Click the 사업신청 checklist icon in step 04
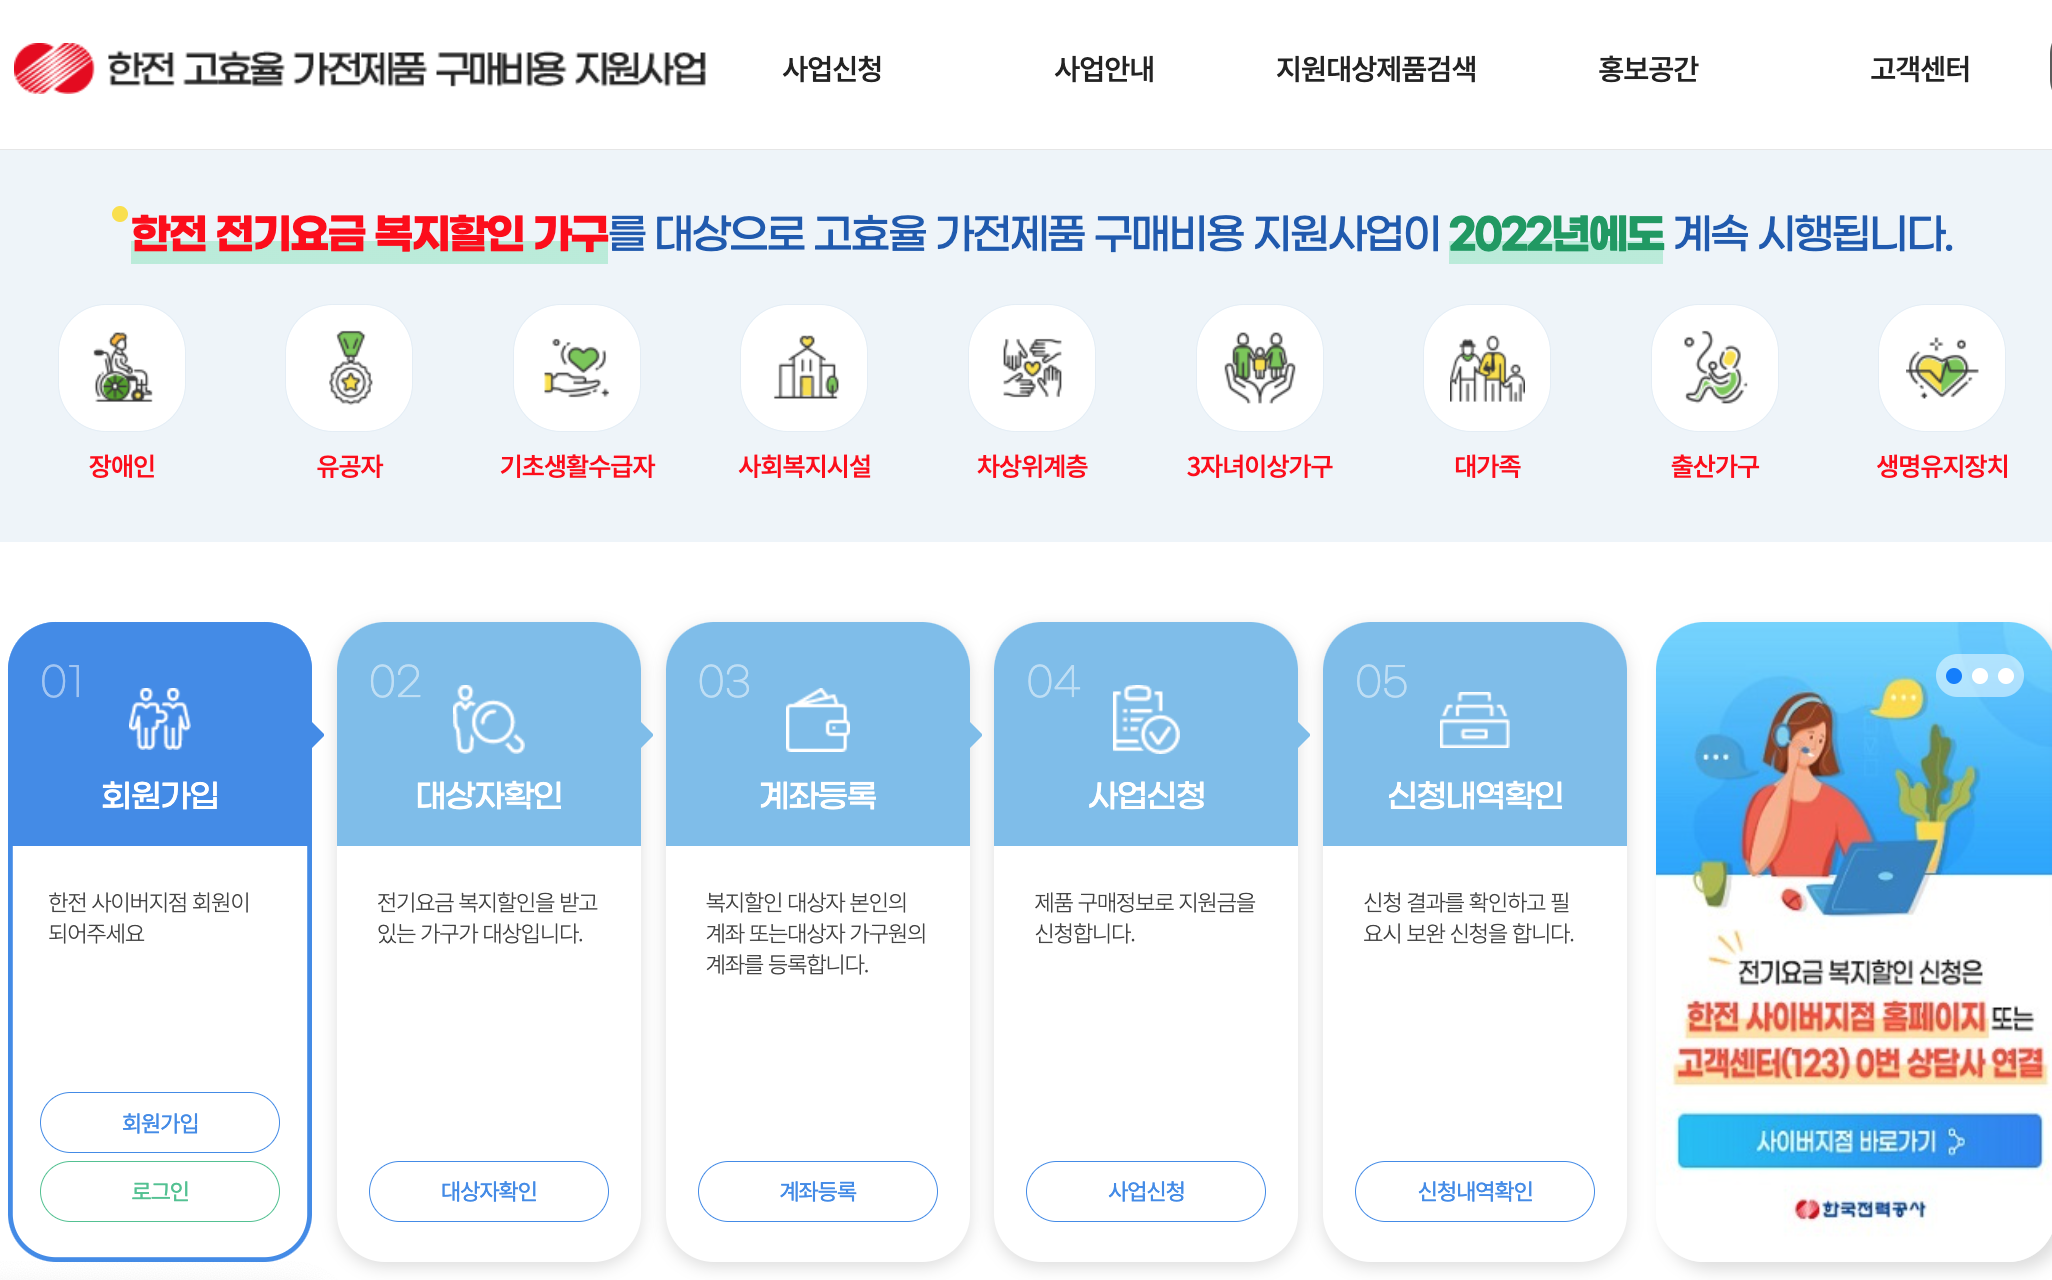The width and height of the screenshot is (2052, 1280). coord(1146,718)
